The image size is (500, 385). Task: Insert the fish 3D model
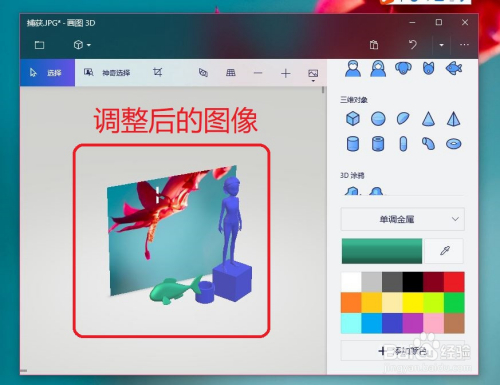click(x=454, y=68)
